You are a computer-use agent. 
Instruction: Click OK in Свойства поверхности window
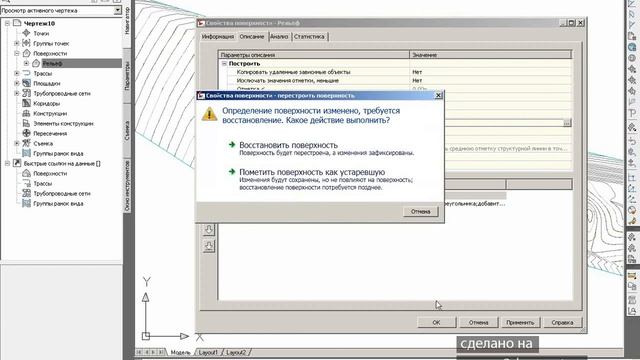[x=436, y=322]
